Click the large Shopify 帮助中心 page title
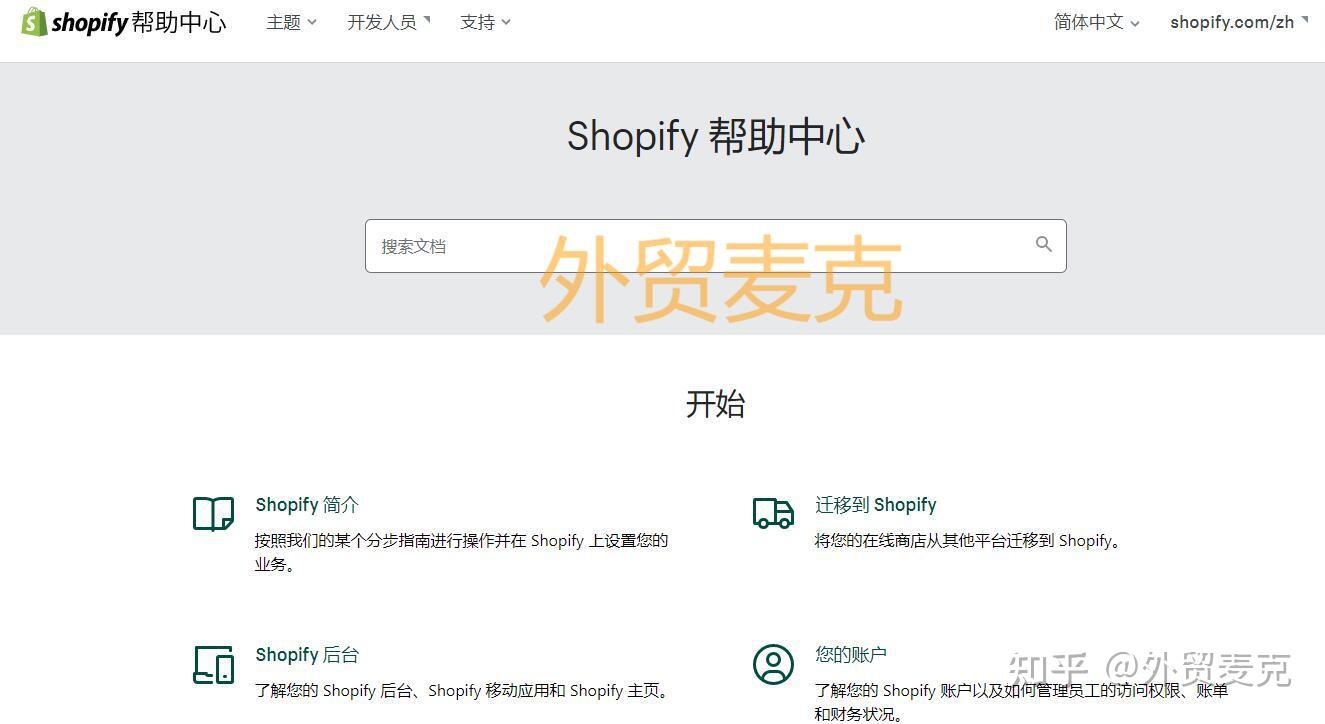1325x724 pixels. coord(715,137)
